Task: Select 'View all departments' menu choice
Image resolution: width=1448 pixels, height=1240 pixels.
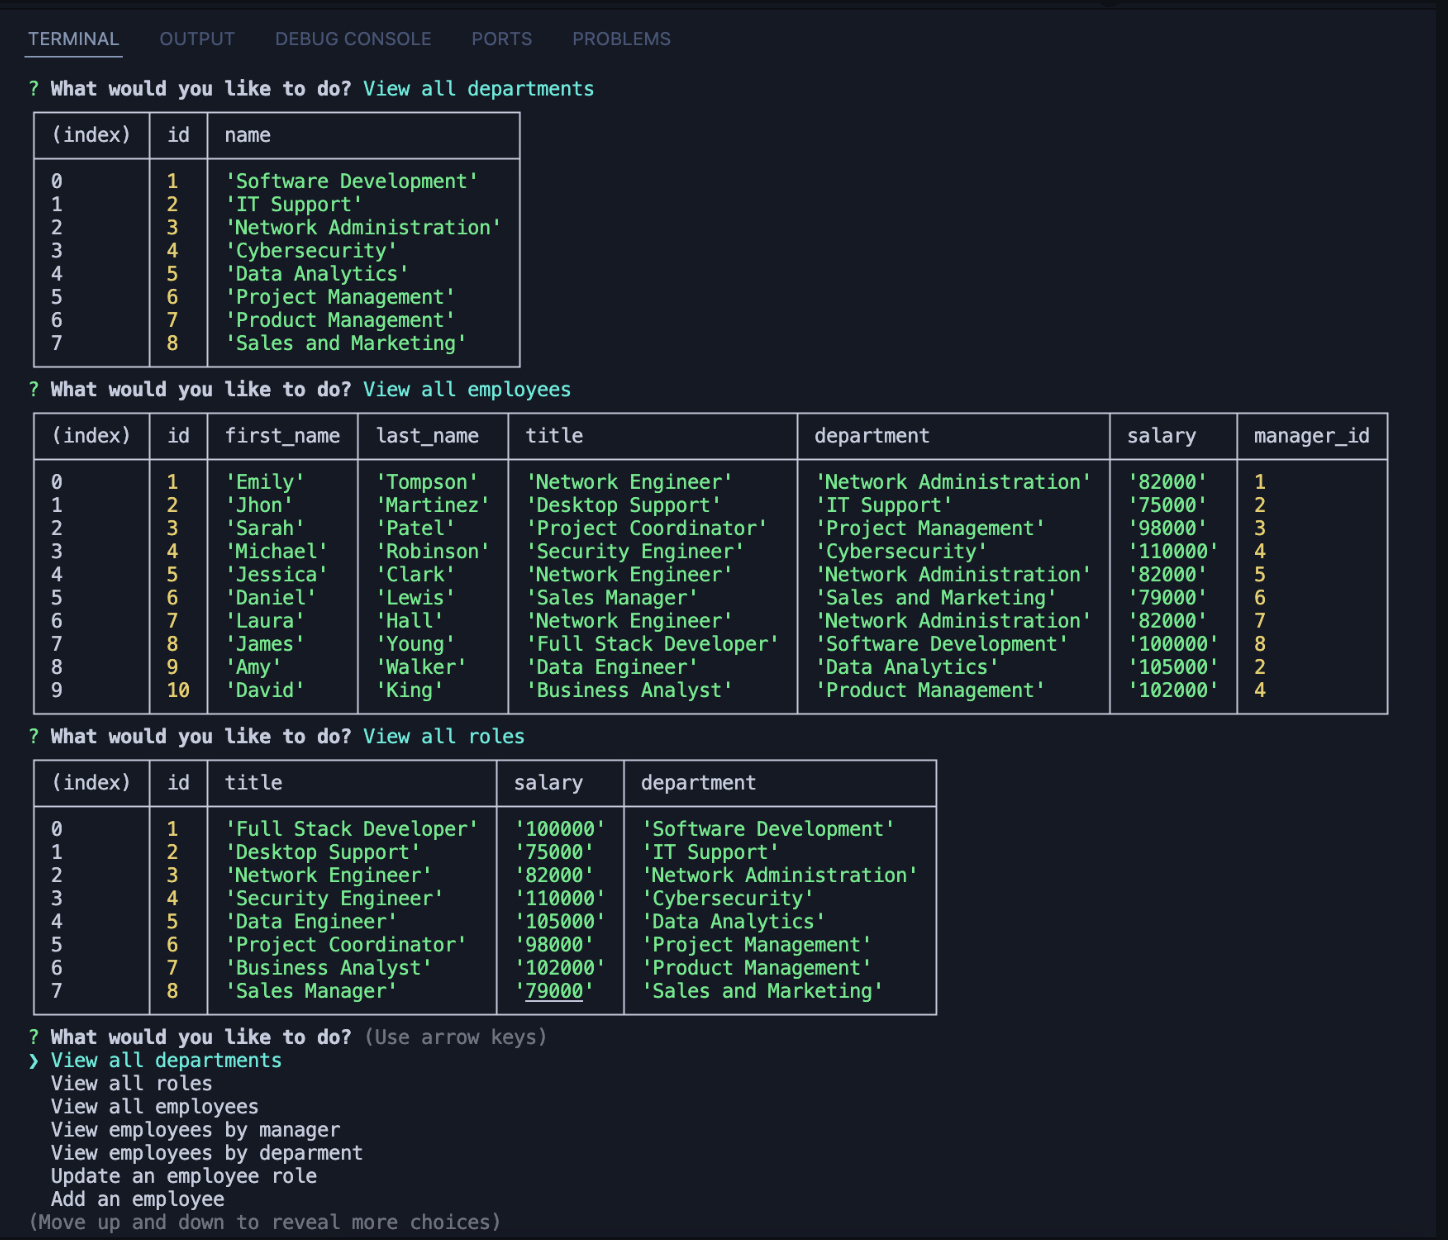Action: click(x=166, y=1061)
